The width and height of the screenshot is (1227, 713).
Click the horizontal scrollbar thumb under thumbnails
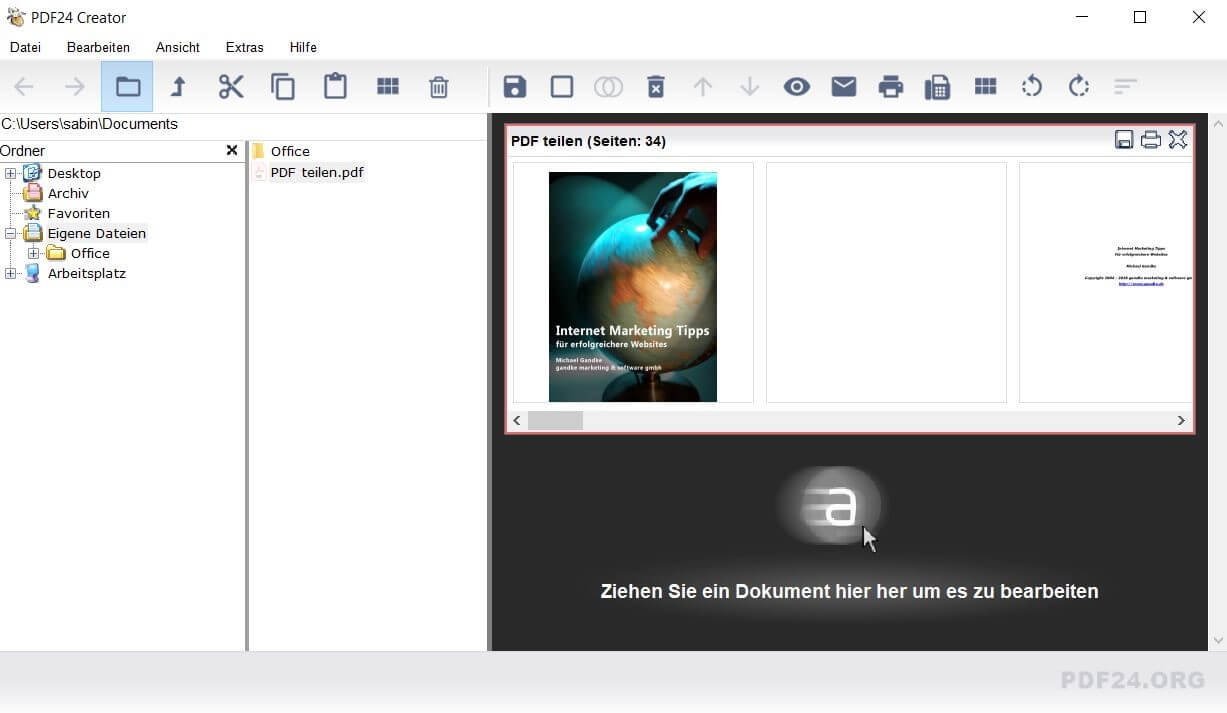tap(555, 421)
